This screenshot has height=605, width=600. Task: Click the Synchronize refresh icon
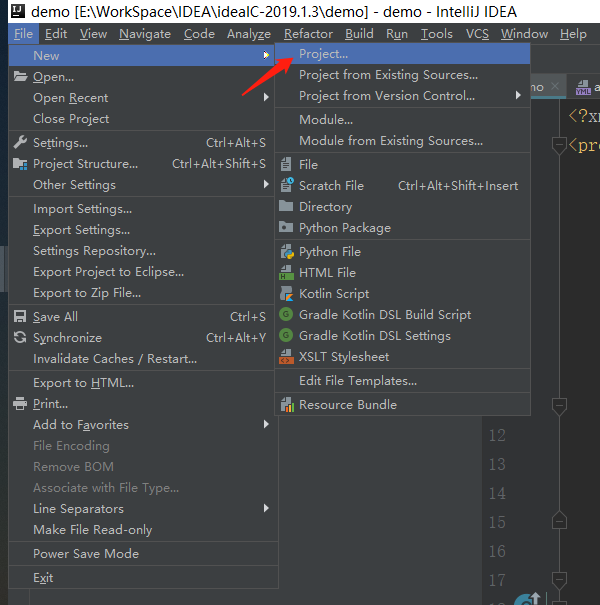pyautogui.click(x=20, y=338)
